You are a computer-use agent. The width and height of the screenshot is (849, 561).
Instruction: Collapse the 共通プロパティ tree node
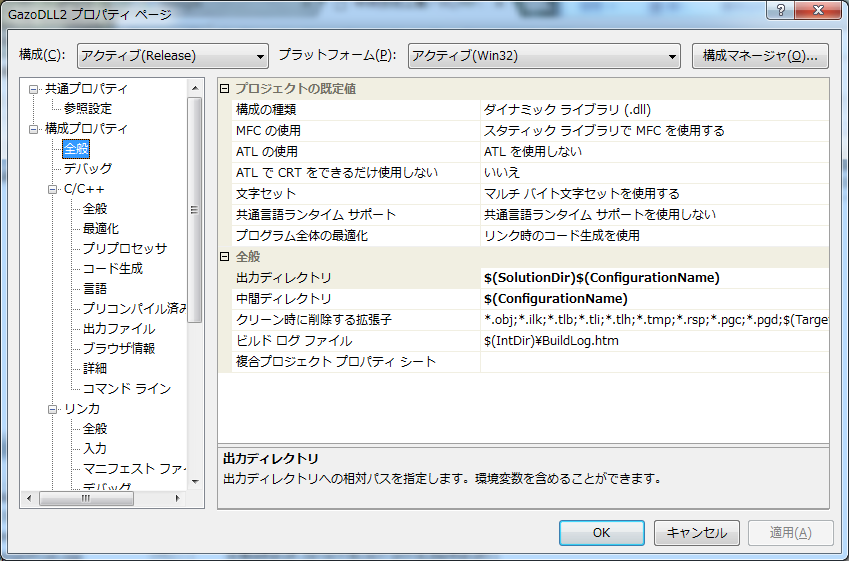click(x=34, y=89)
